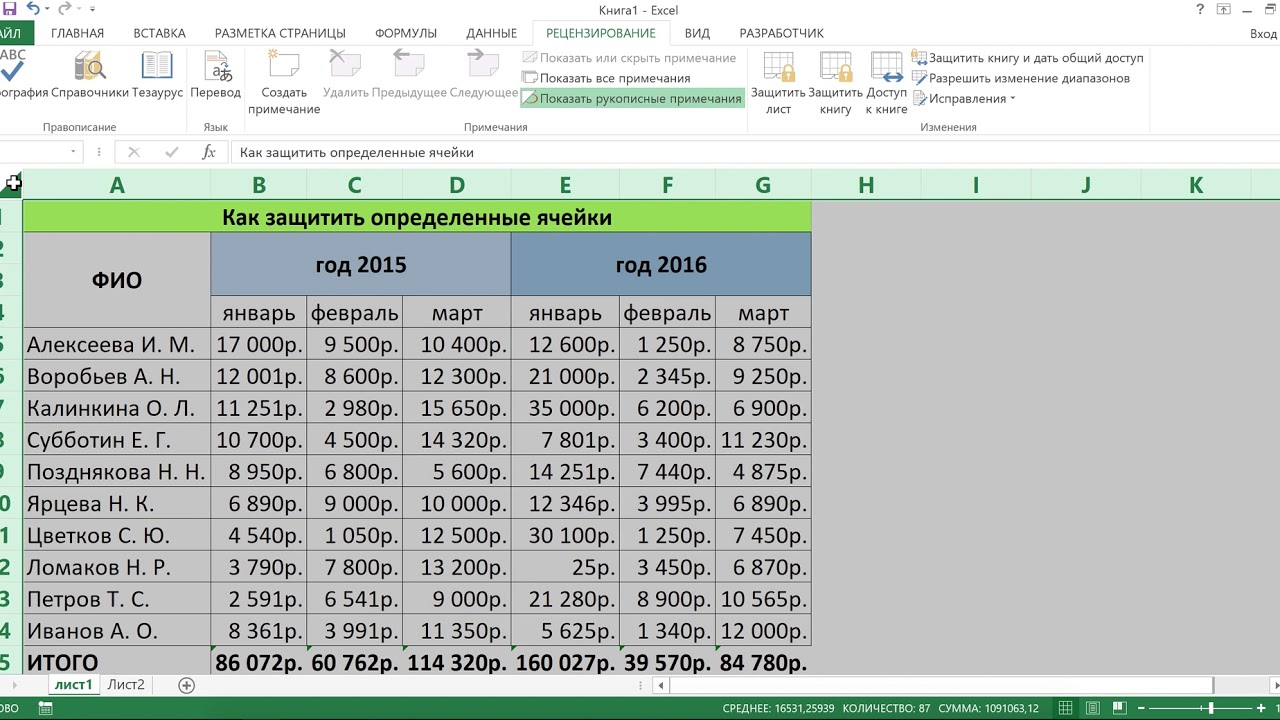Screen dimensions: 1280x720
Task: Select the ИТОГО total cell 114 320р.
Action: pyautogui.click(x=457, y=662)
